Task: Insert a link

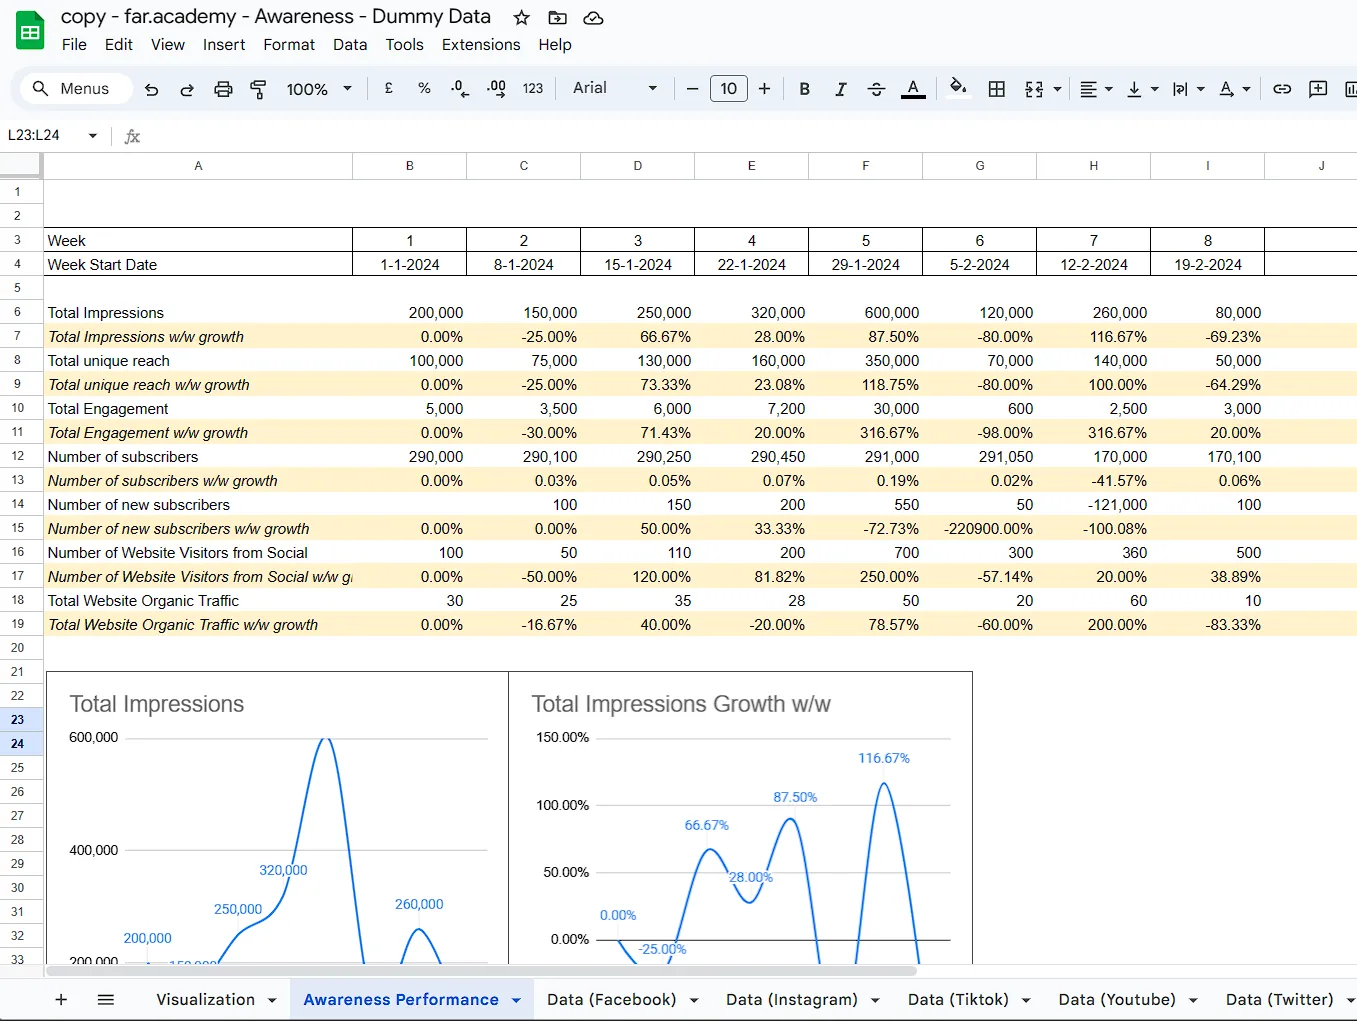Action: pyautogui.click(x=1282, y=89)
